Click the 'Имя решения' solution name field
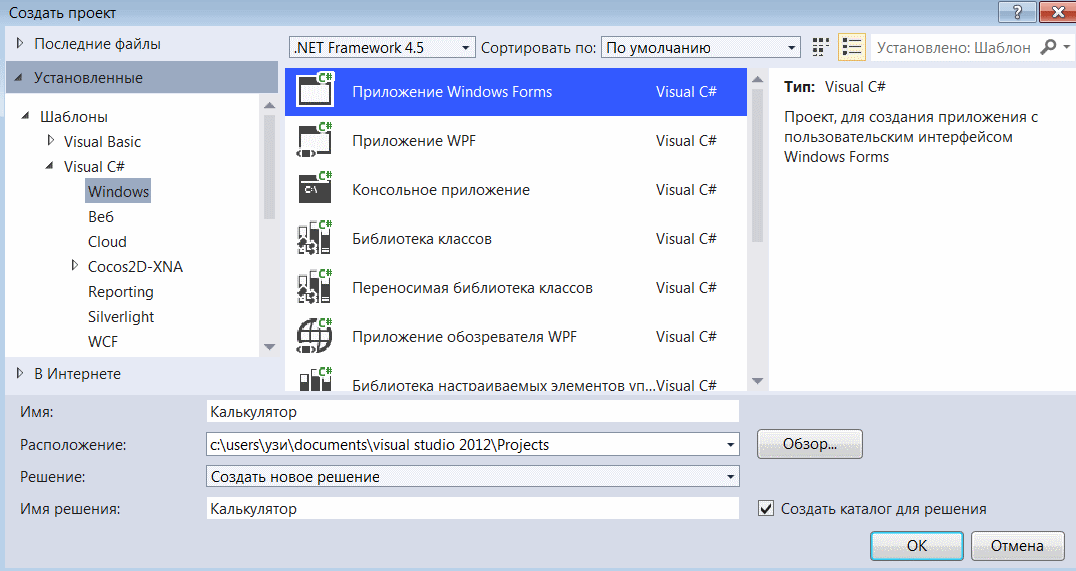This screenshot has height=571, width=1076. (x=473, y=509)
